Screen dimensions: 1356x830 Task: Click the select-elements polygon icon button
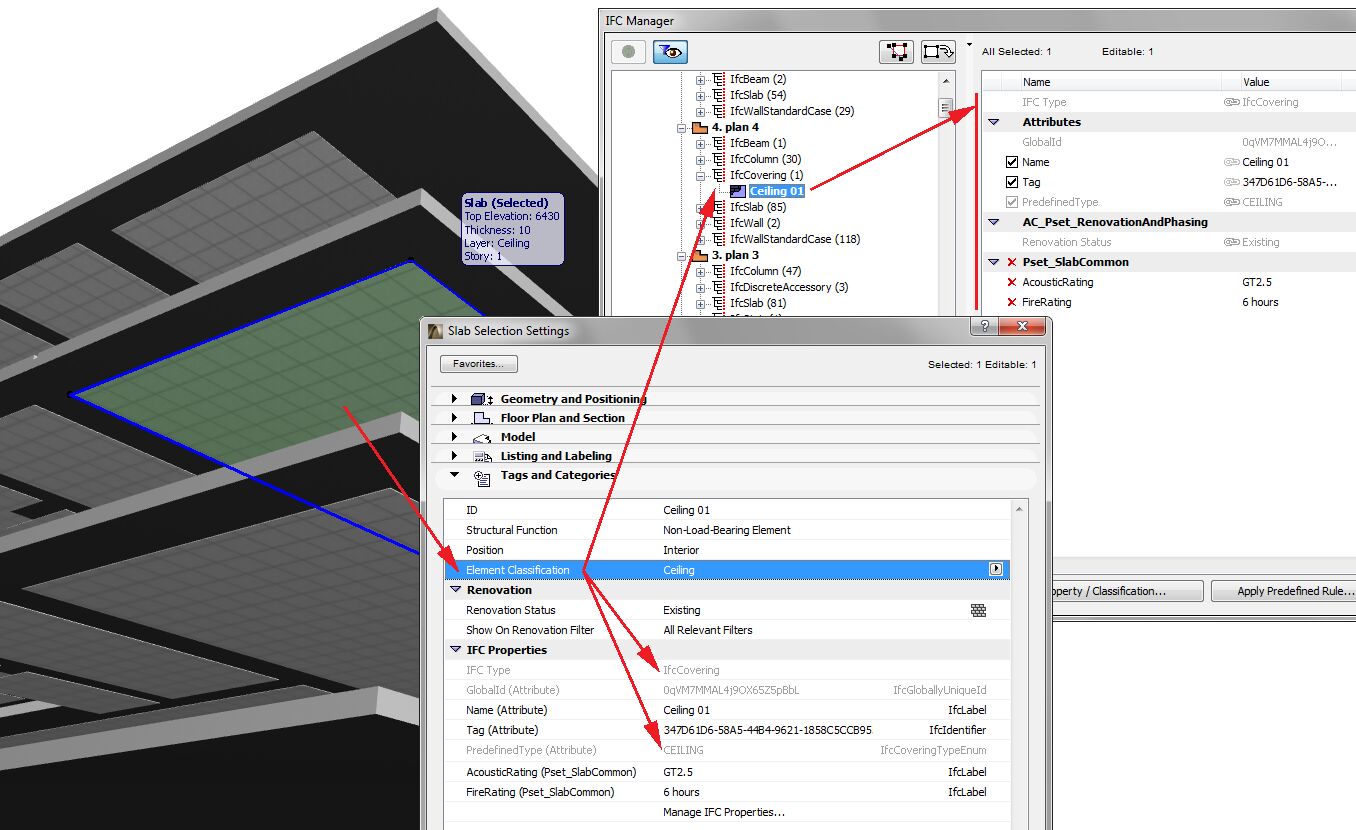[x=896, y=52]
